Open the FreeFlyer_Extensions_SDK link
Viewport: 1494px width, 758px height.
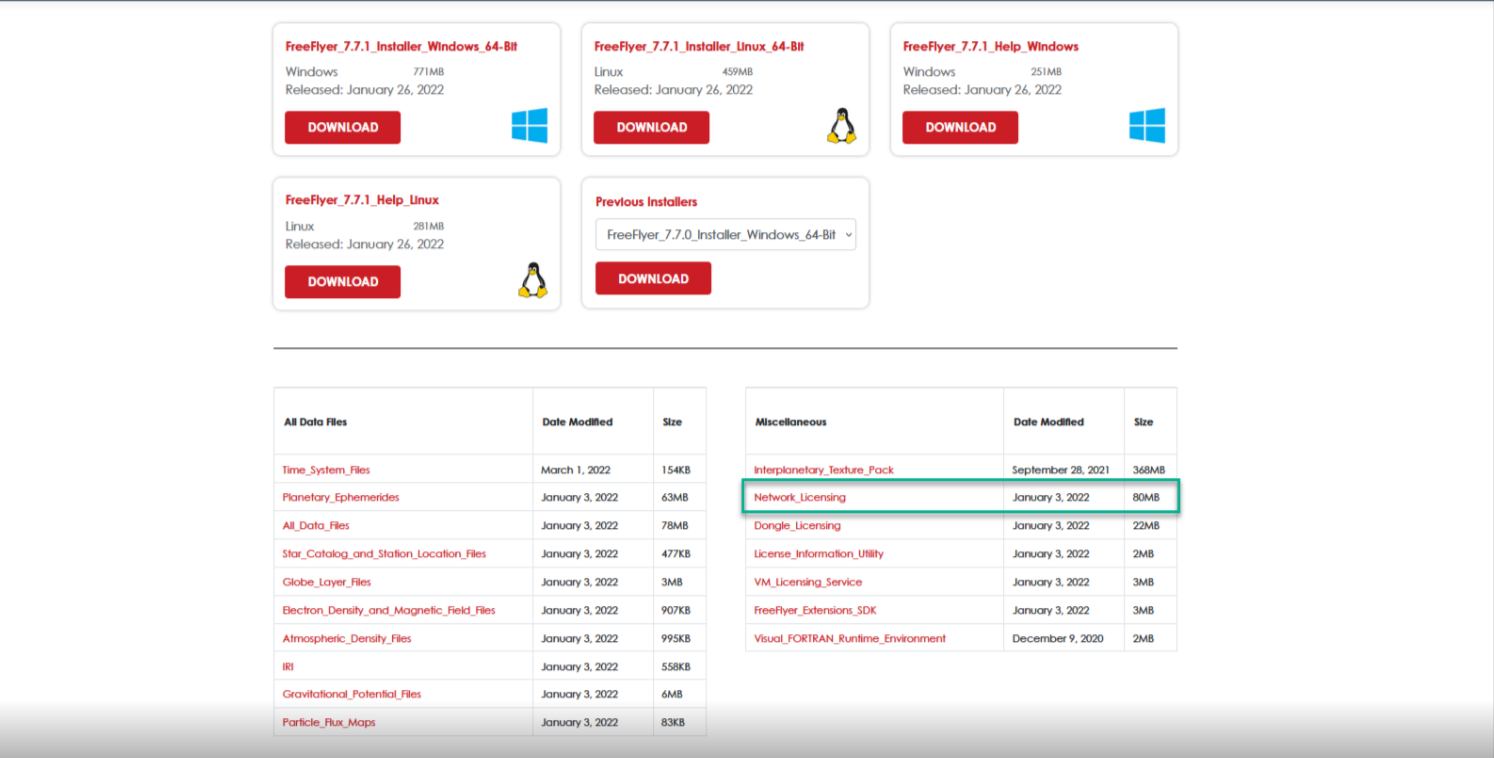(815, 610)
